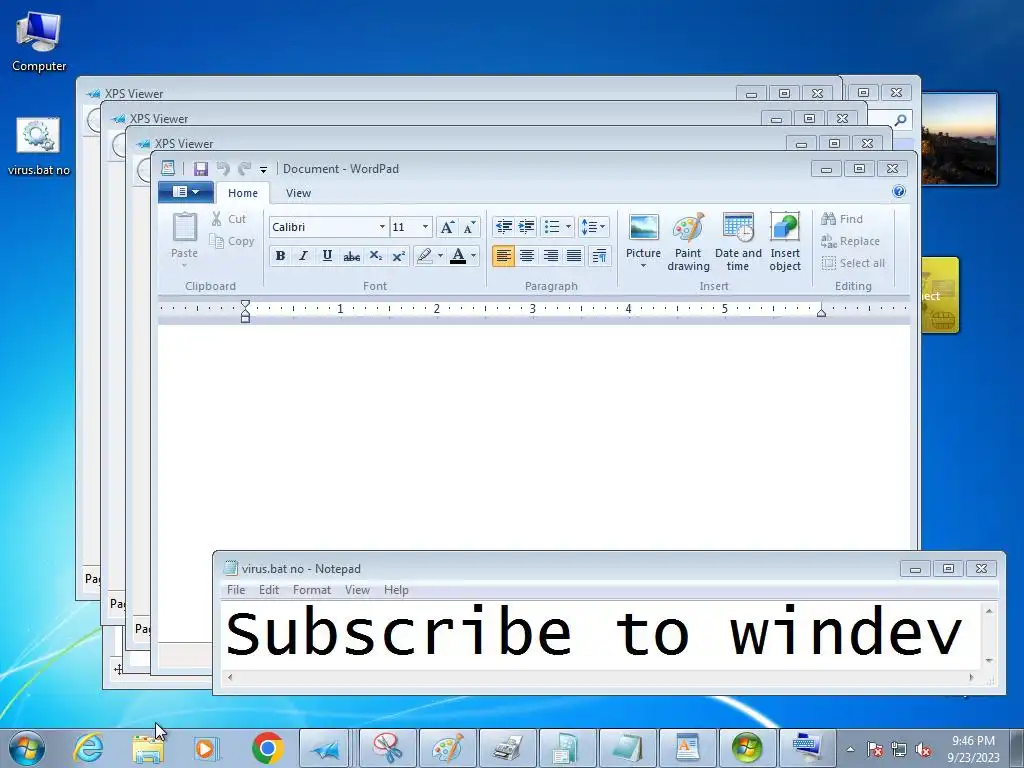Align text left
Screen dimensions: 1024x768
coord(503,256)
